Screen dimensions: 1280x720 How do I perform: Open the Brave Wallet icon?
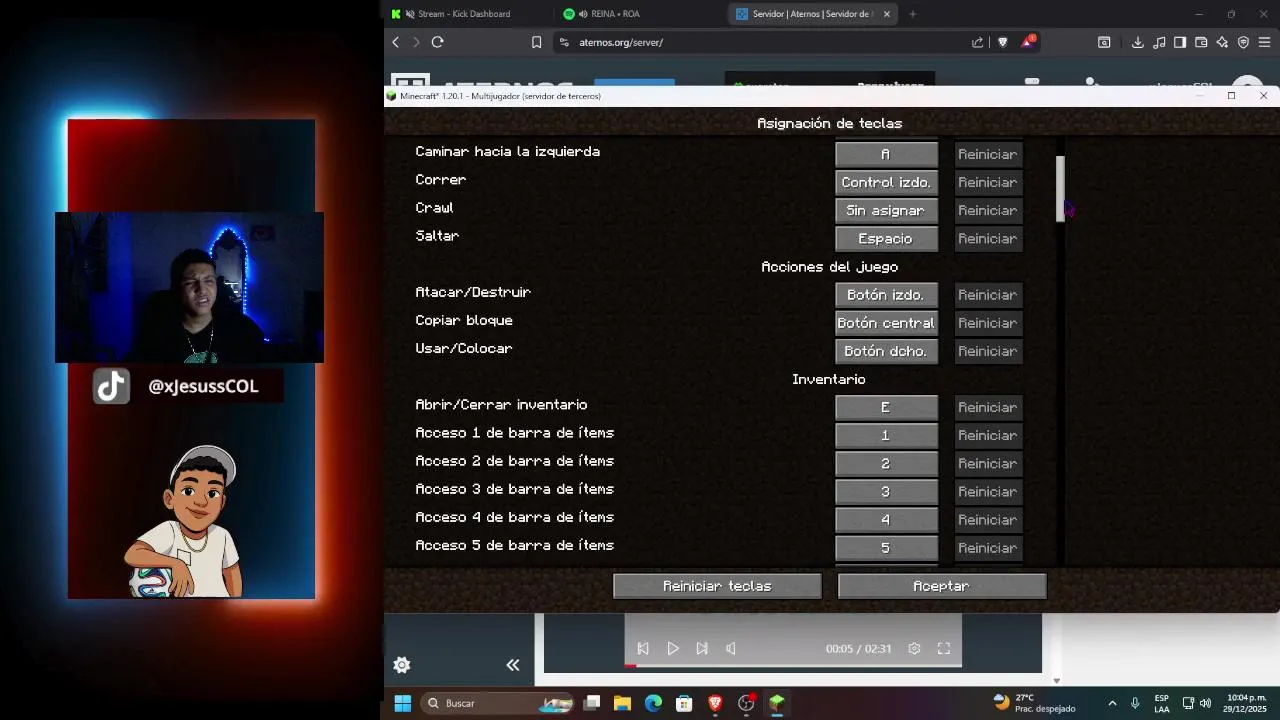click(1201, 42)
